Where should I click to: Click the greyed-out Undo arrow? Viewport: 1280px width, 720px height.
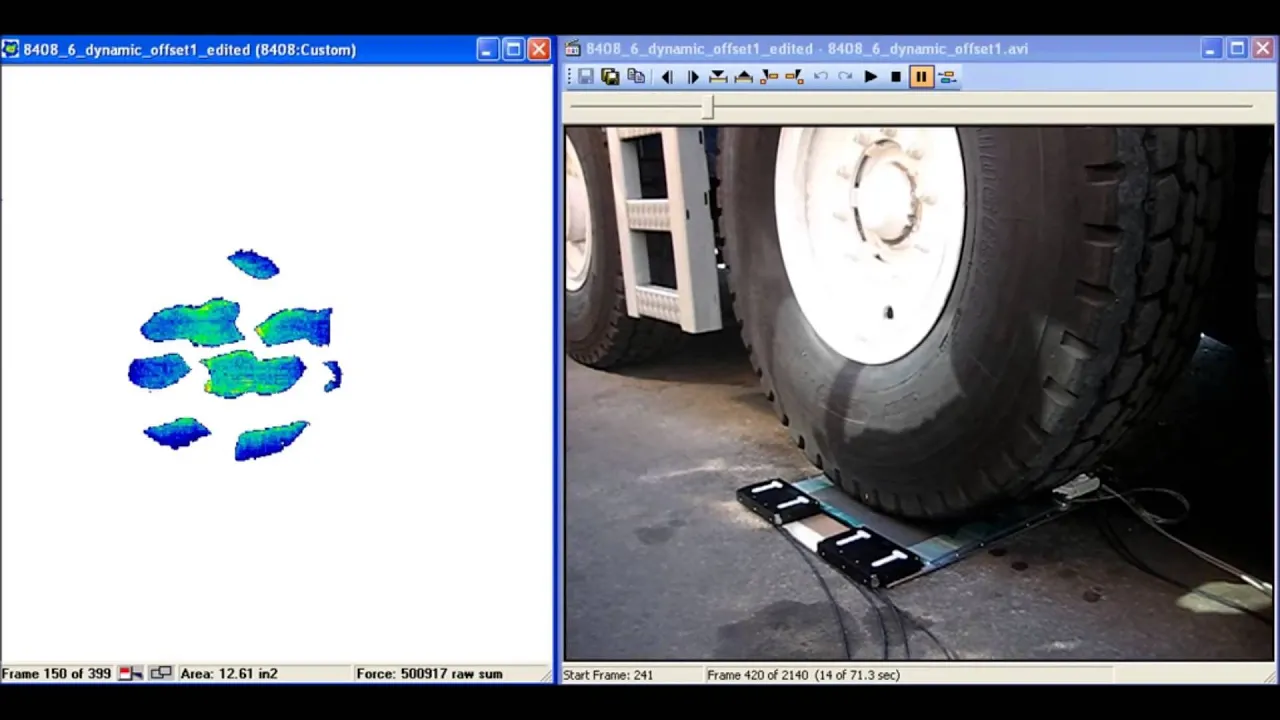pyautogui.click(x=821, y=77)
